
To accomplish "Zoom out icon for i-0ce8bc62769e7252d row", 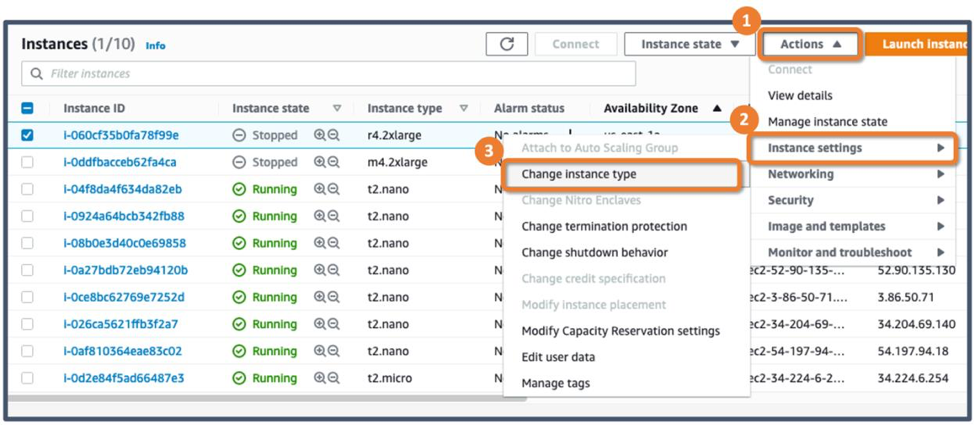I will coord(334,297).
